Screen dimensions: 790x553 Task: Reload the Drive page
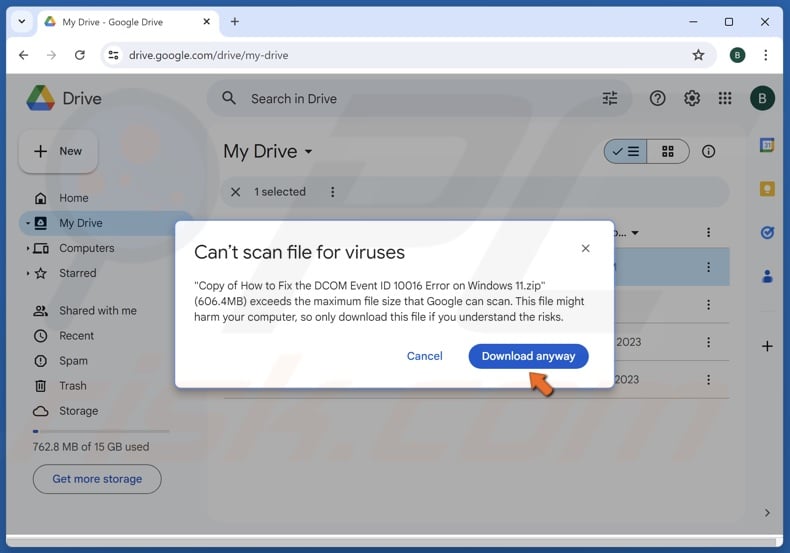pyautogui.click(x=80, y=55)
